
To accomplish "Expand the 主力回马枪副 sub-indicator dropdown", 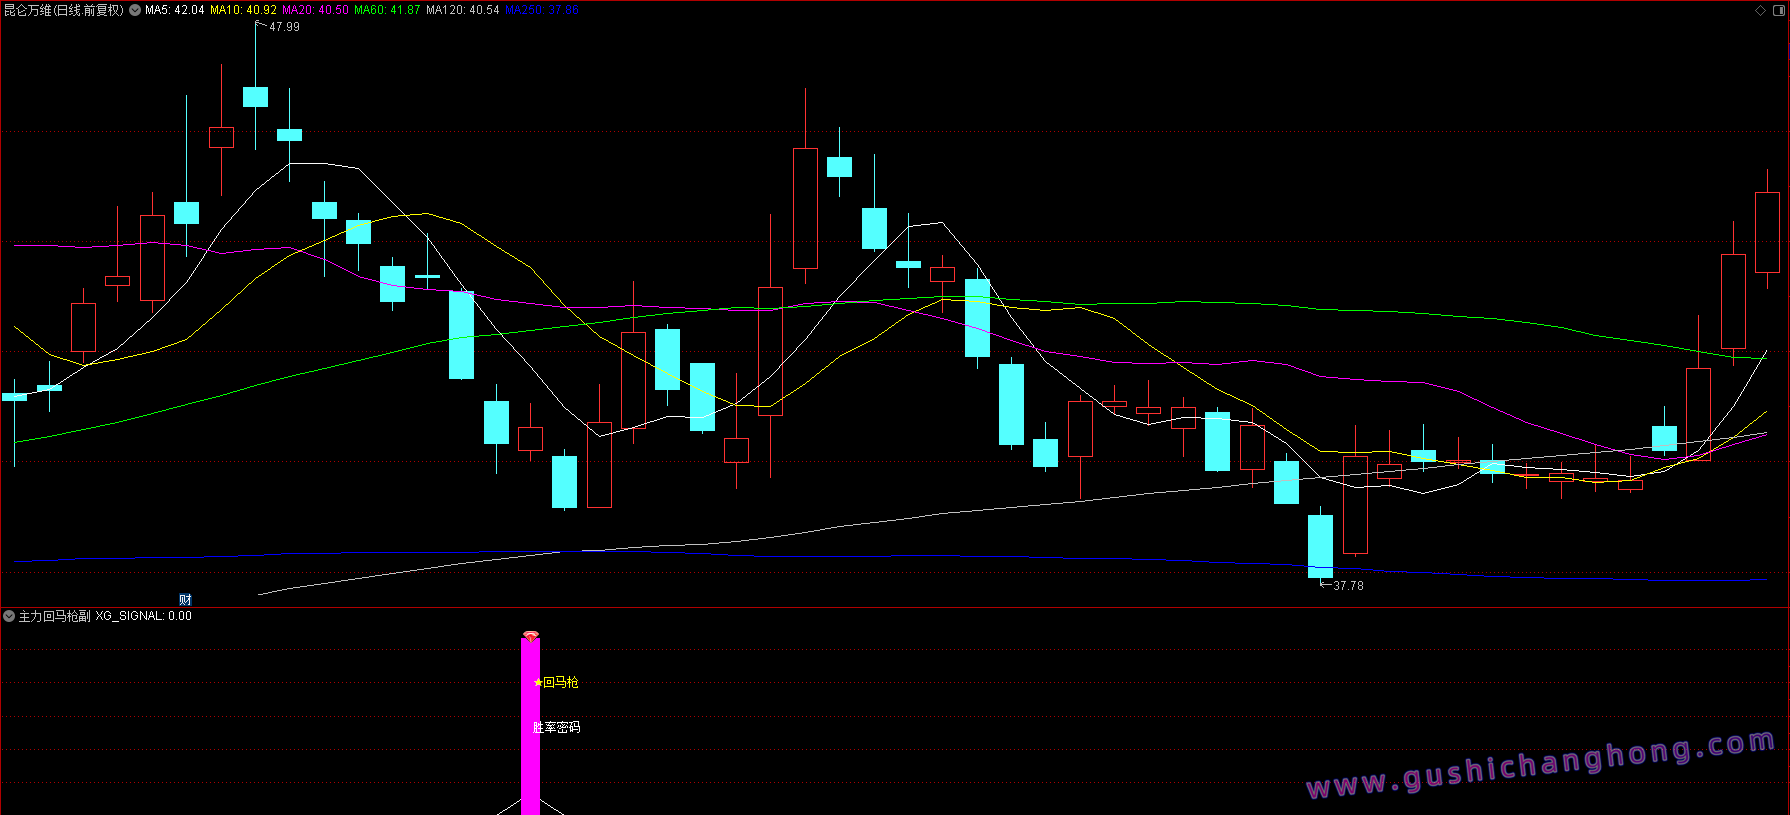I will click(9, 616).
